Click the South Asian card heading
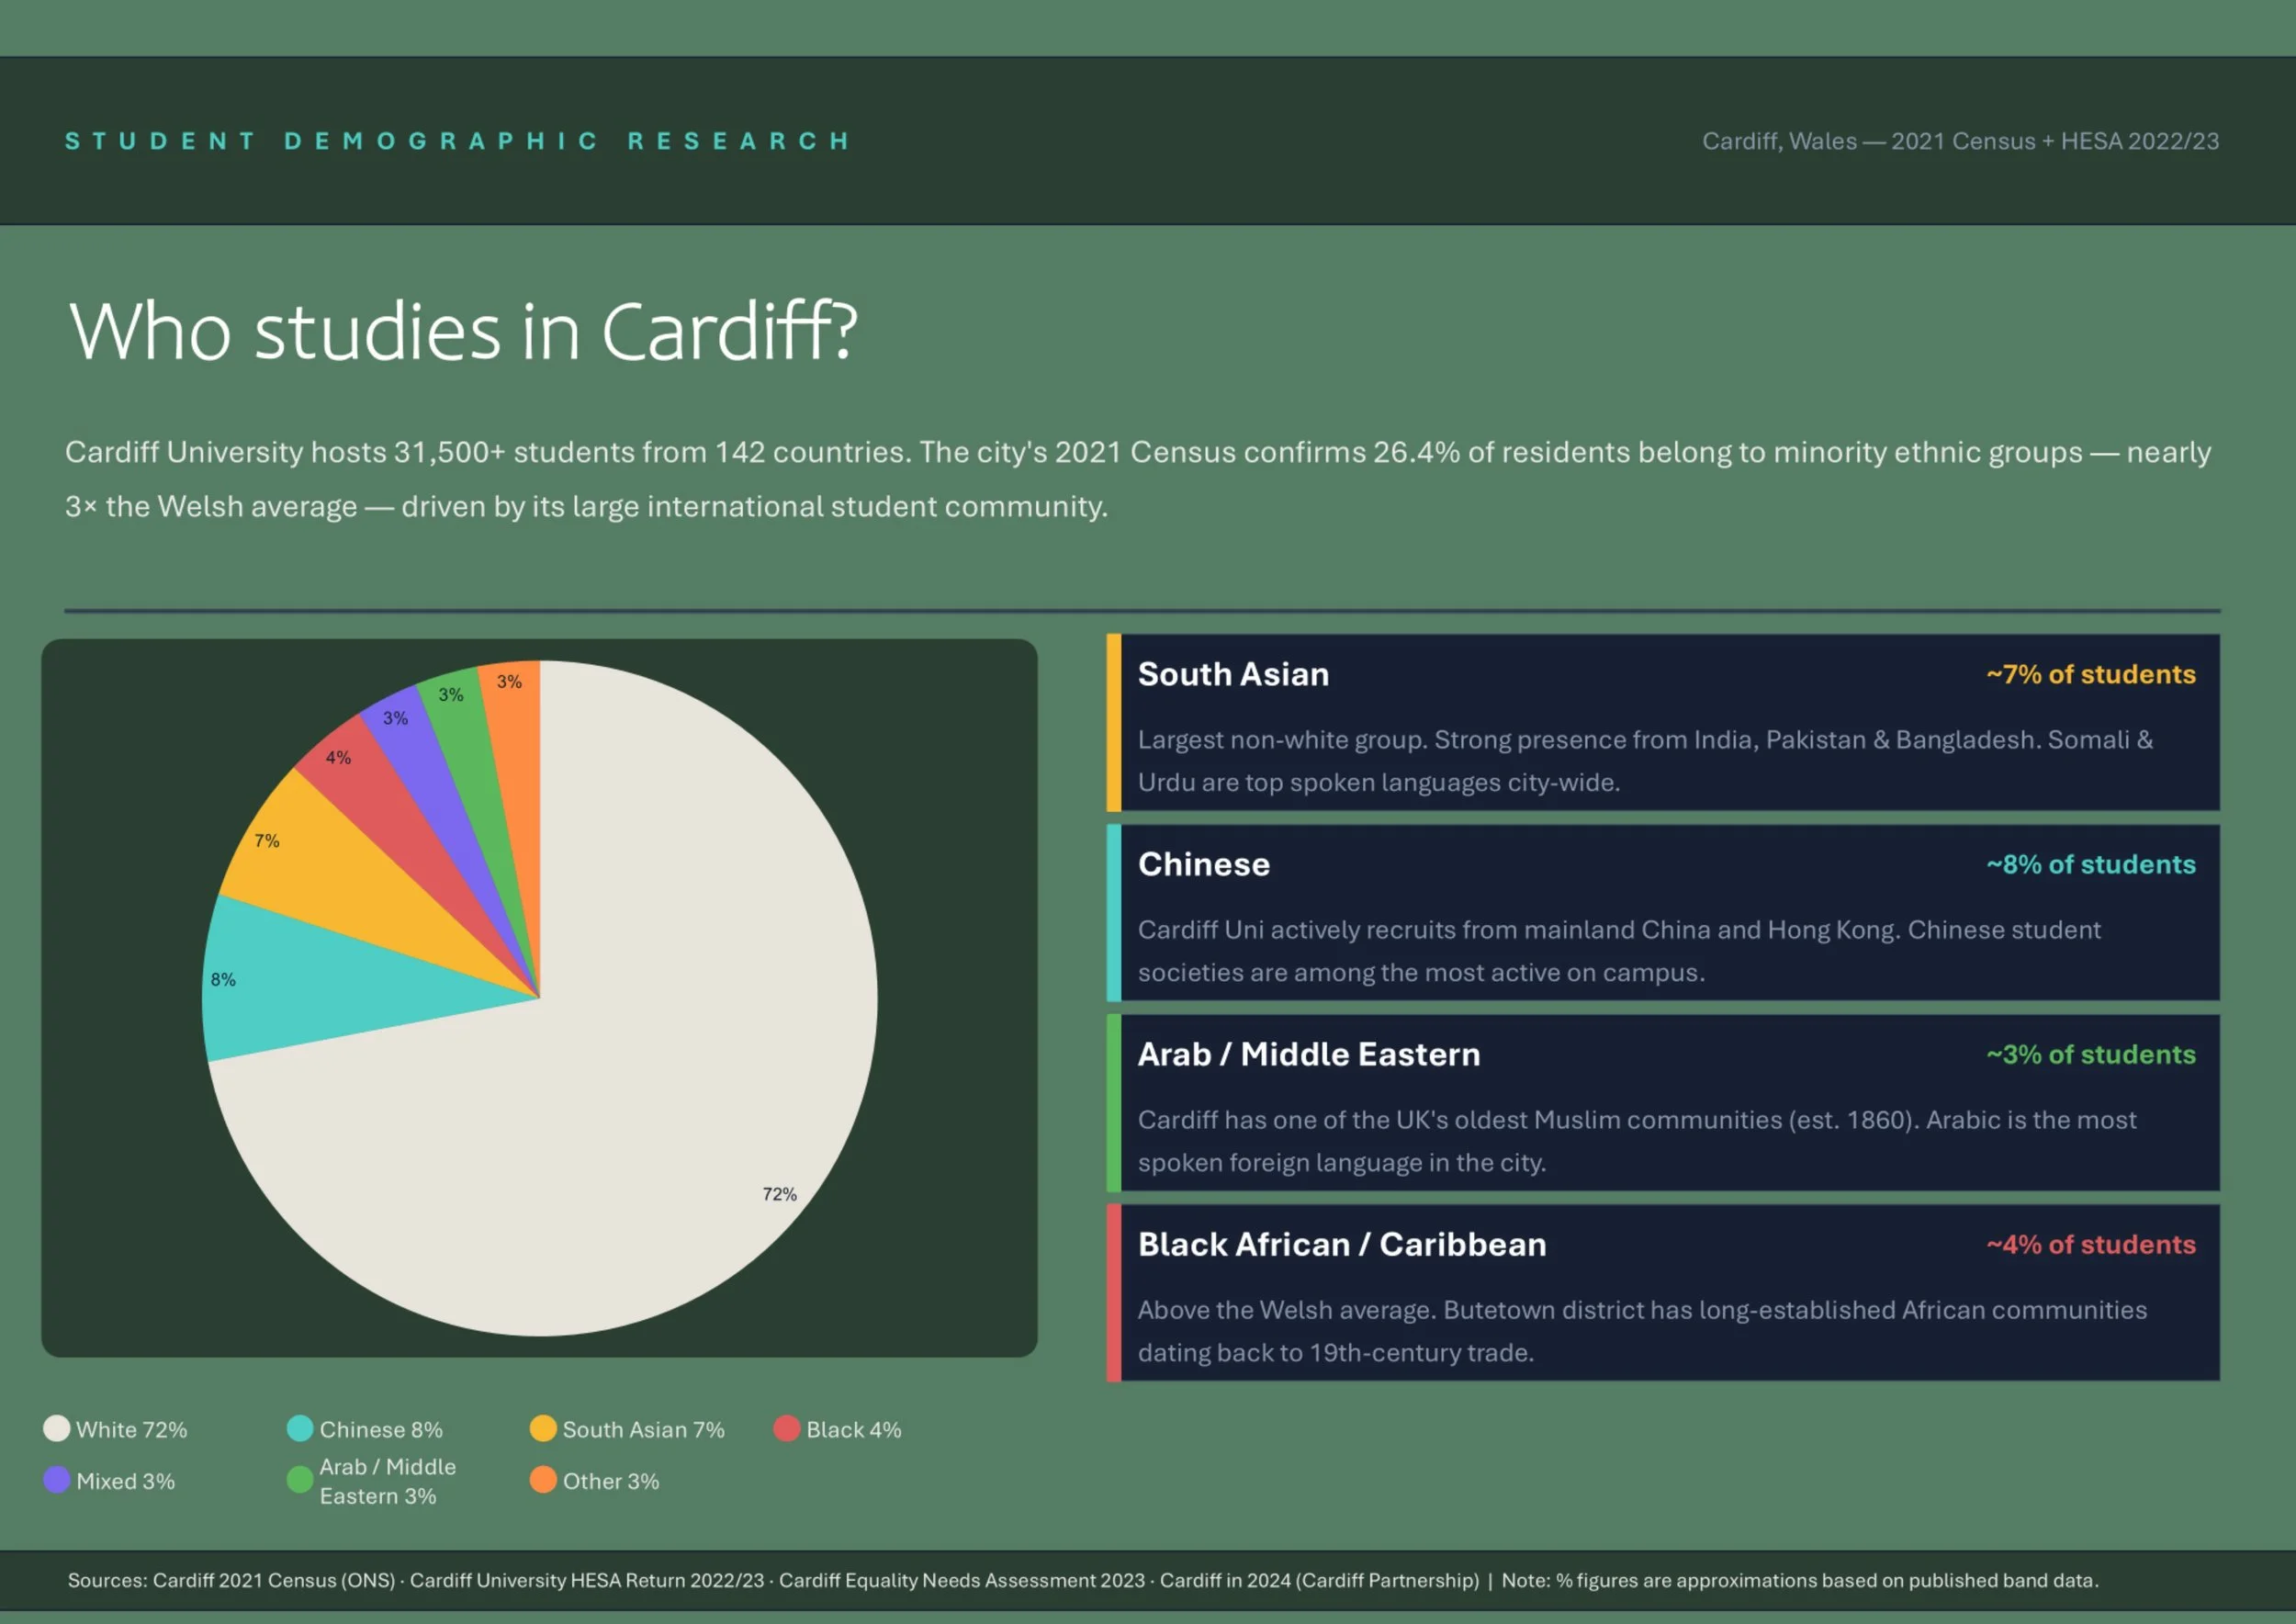This screenshot has width=2296, height=1624. tap(1233, 674)
